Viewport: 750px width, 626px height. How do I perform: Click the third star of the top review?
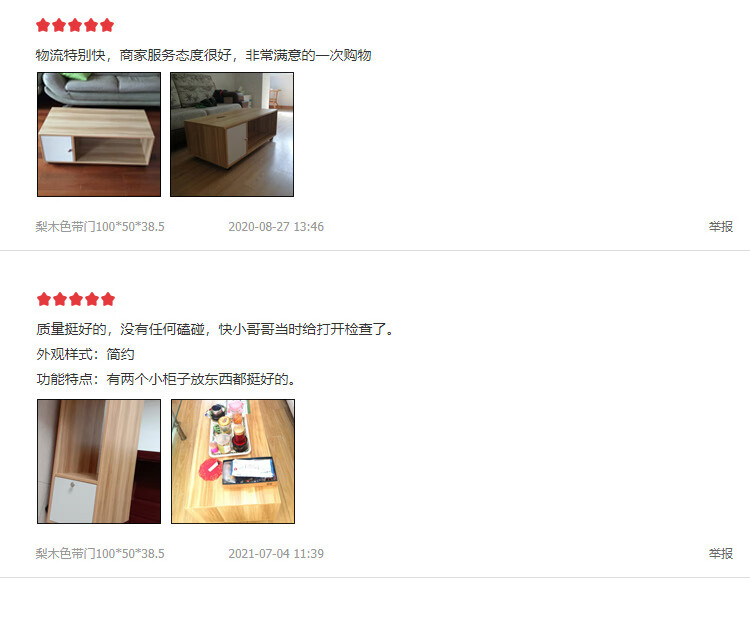[x=75, y=25]
